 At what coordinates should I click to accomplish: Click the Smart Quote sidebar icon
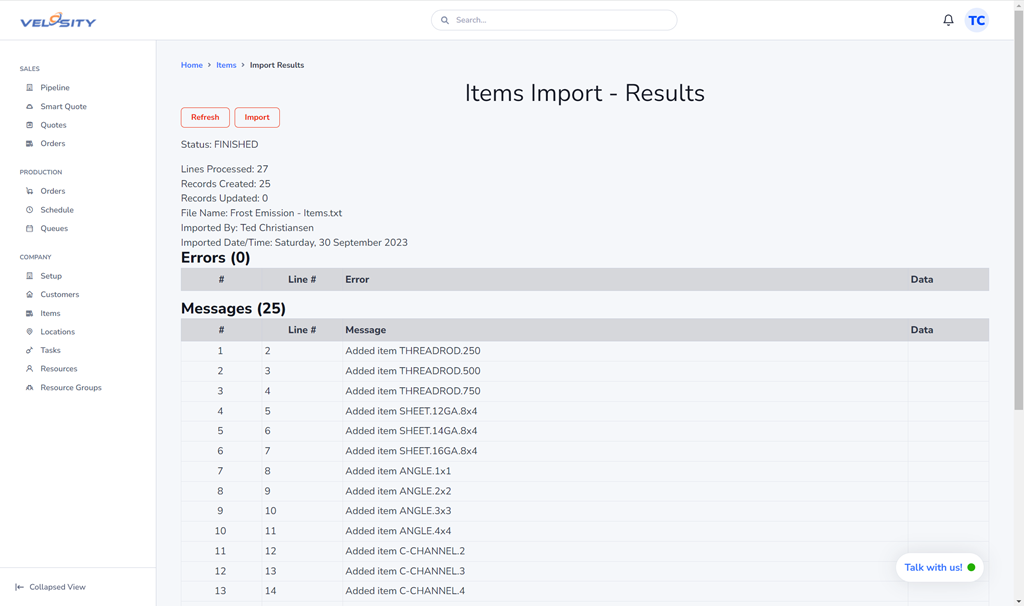click(29, 106)
